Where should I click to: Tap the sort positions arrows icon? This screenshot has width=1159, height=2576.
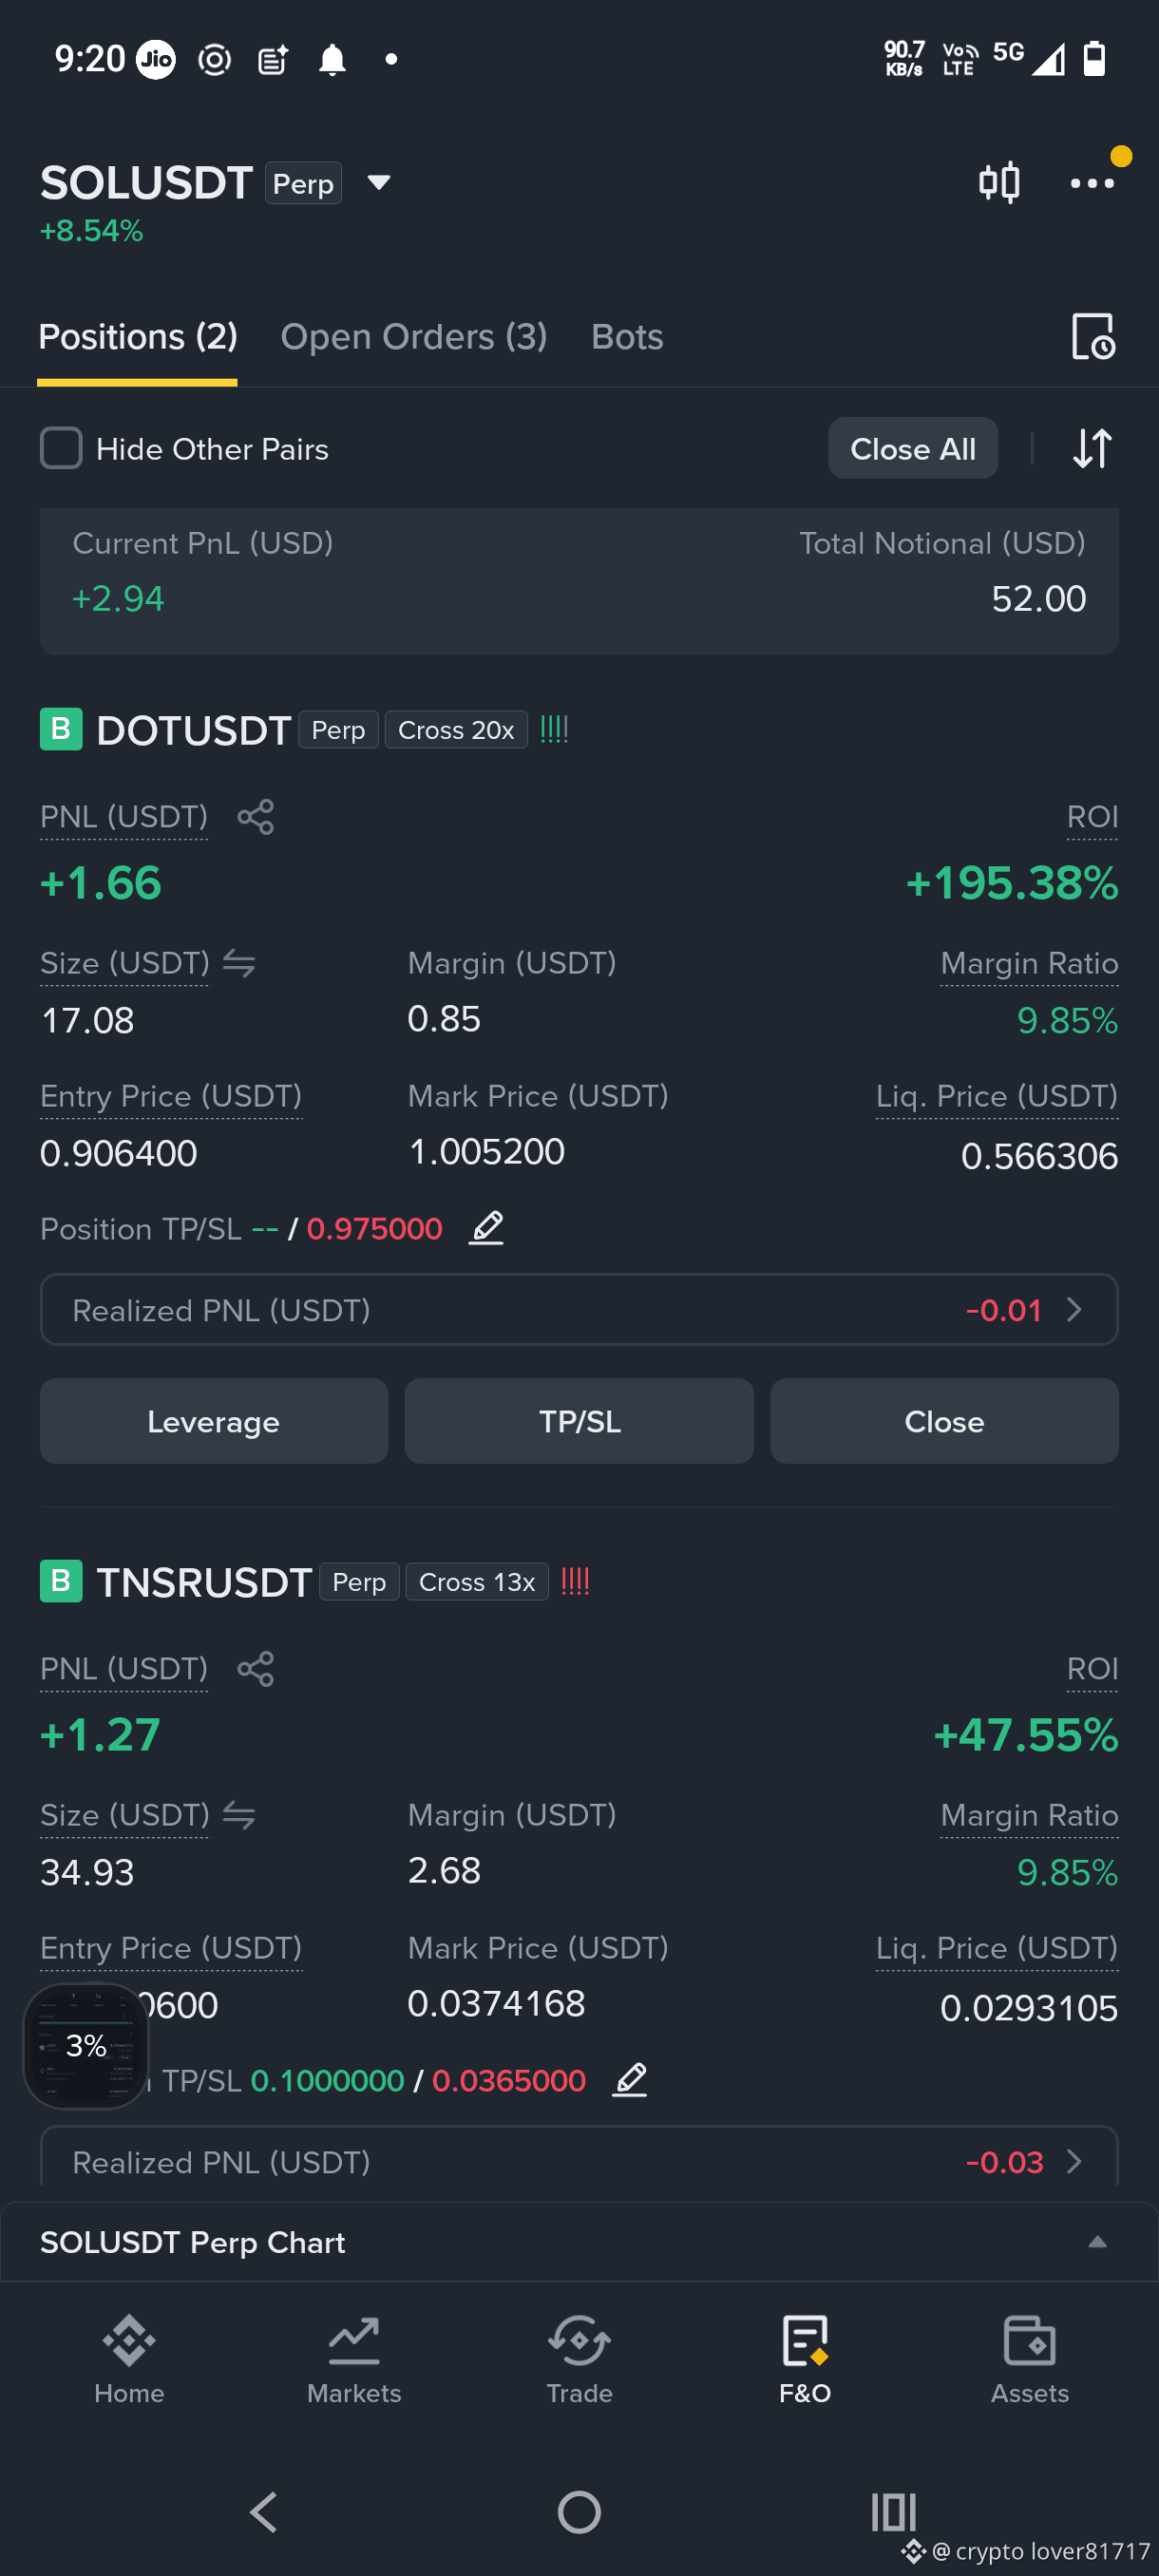1092,448
